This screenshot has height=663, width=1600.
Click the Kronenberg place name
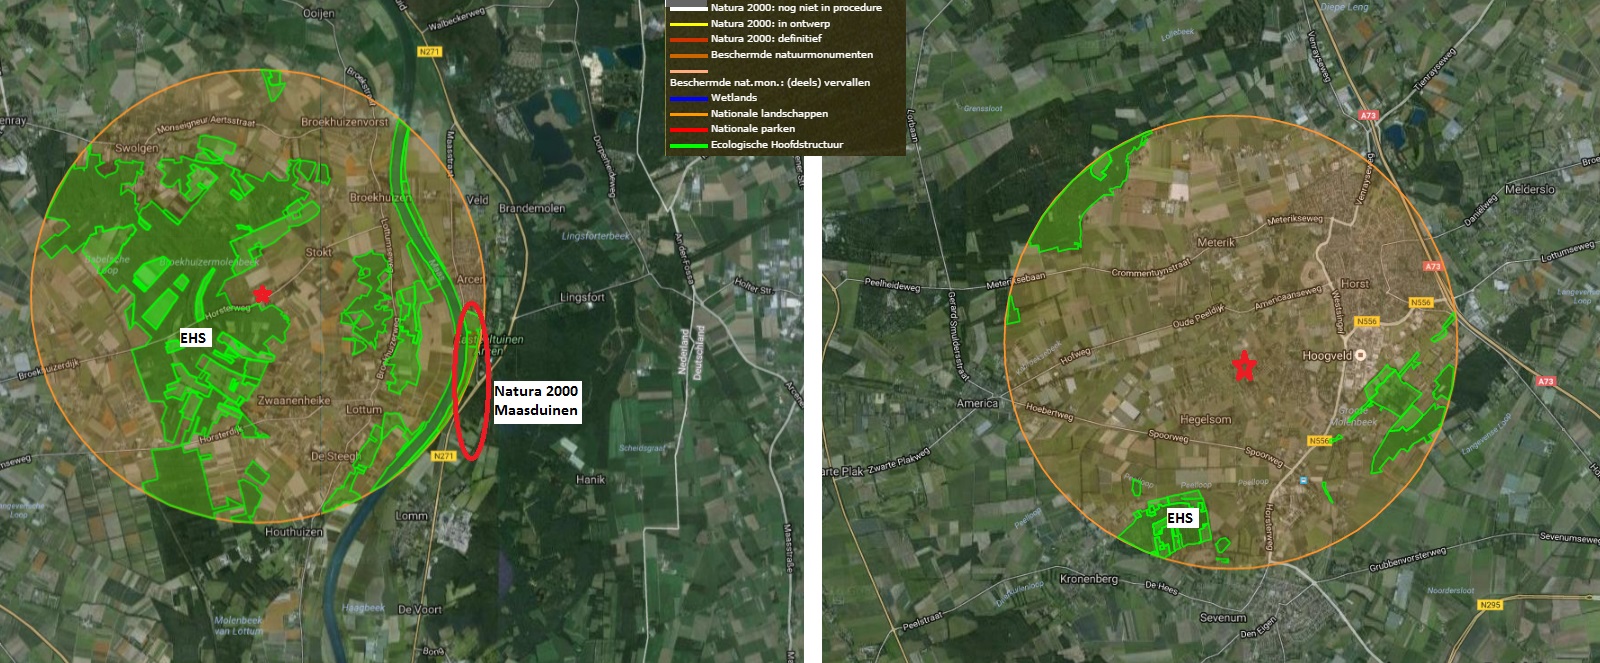(1088, 579)
